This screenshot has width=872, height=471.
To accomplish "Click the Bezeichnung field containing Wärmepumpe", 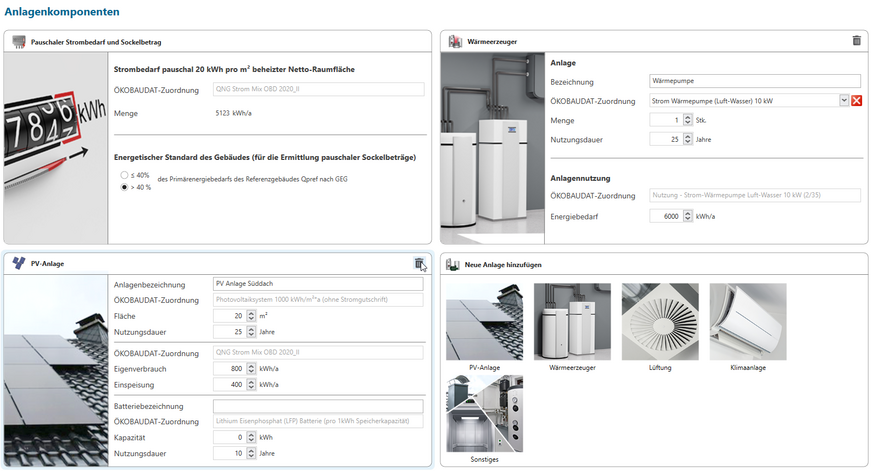I will (x=754, y=81).
